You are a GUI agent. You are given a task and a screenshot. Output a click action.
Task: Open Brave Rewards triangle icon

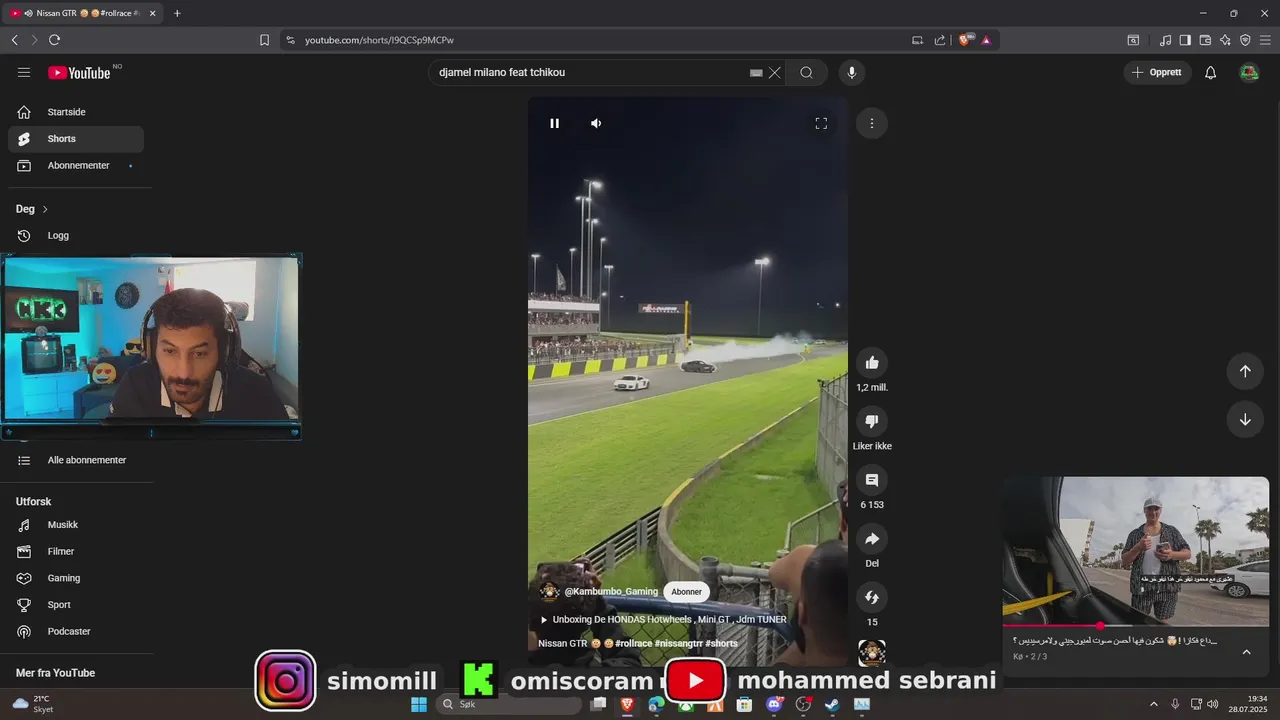986,40
